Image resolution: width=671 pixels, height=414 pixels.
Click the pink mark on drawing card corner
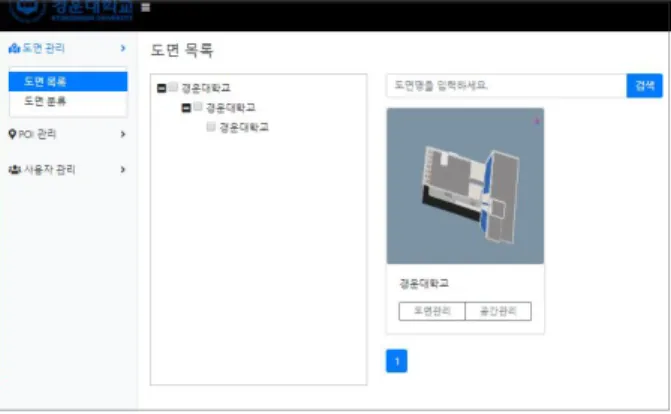[537, 122]
